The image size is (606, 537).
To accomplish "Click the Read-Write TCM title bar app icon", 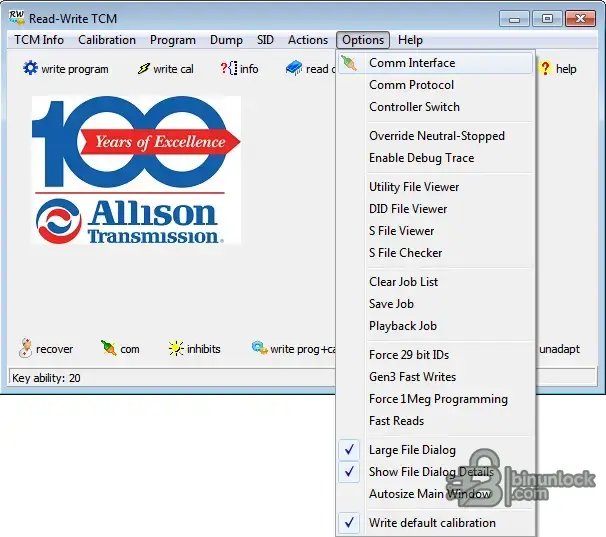I will point(17,18).
